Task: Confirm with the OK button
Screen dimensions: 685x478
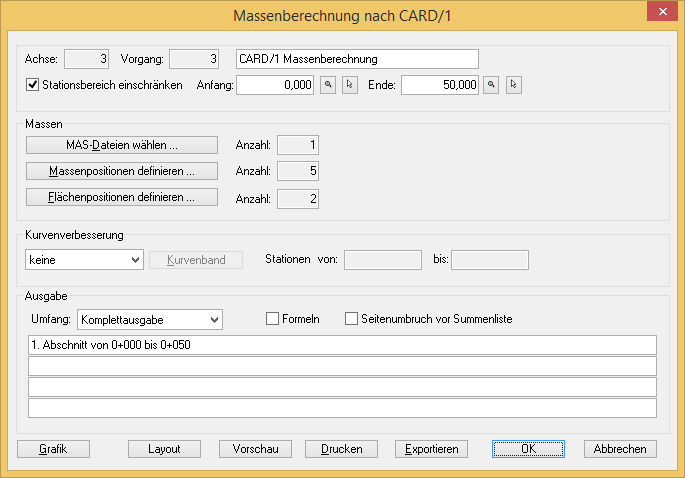Action: [x=528, y=449]
